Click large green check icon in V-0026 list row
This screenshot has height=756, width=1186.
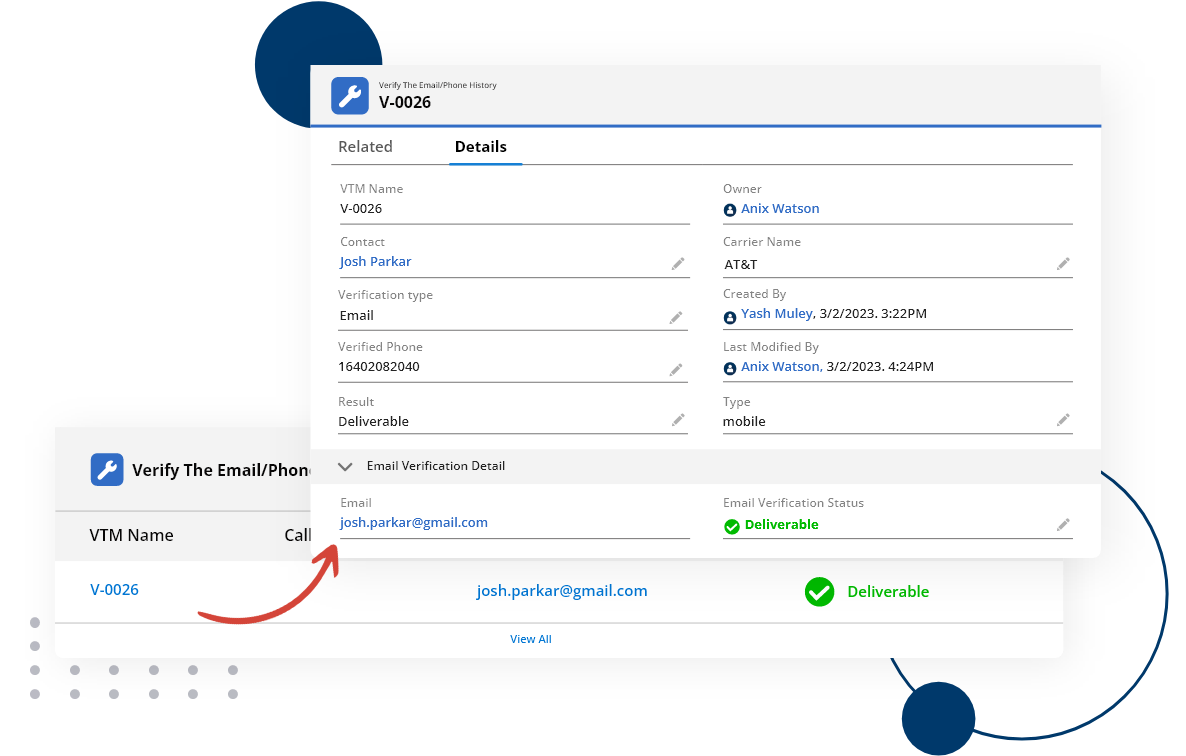point(819,592)
